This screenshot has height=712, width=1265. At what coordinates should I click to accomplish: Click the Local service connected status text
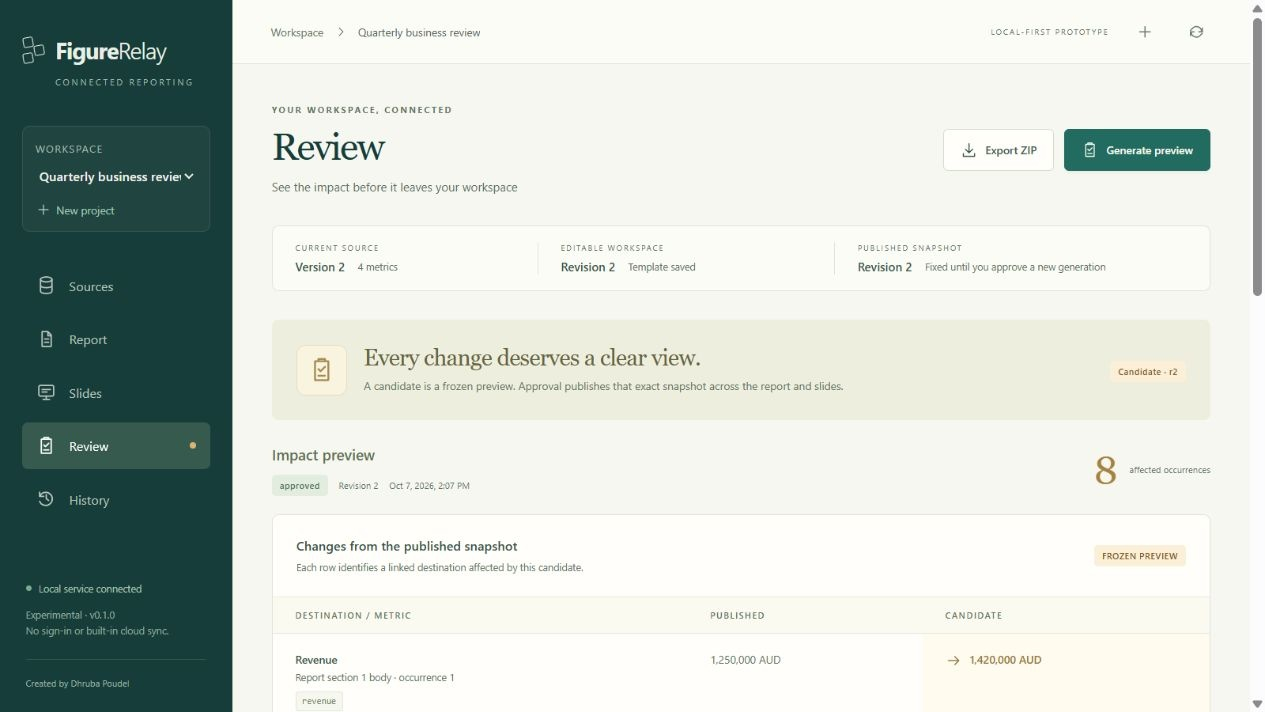coord(90,589)
